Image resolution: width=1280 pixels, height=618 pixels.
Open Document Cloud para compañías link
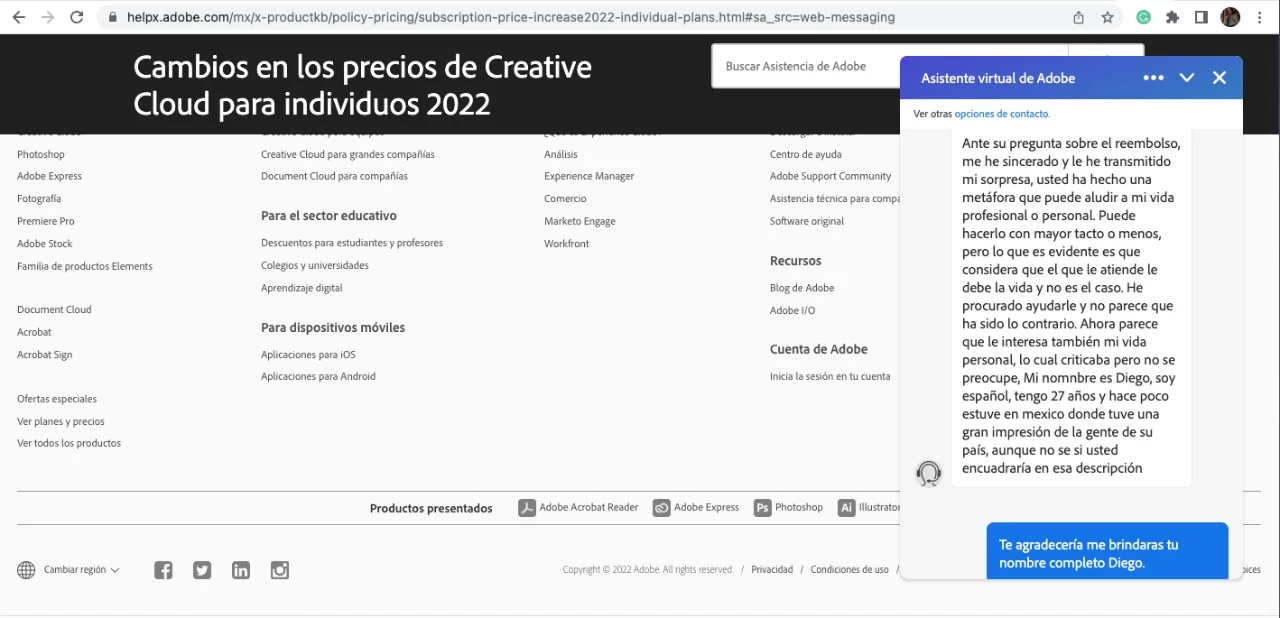(334, 176)
